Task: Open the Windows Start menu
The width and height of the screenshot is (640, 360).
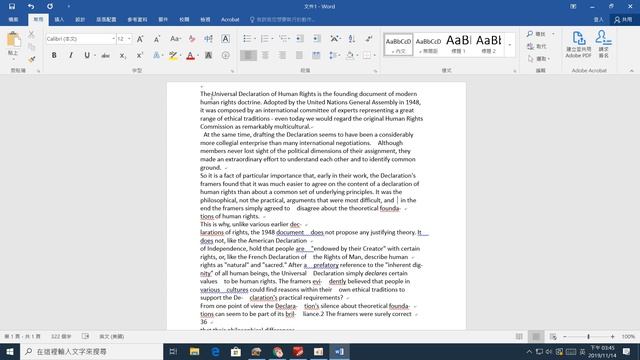Action: click(10, 351)
